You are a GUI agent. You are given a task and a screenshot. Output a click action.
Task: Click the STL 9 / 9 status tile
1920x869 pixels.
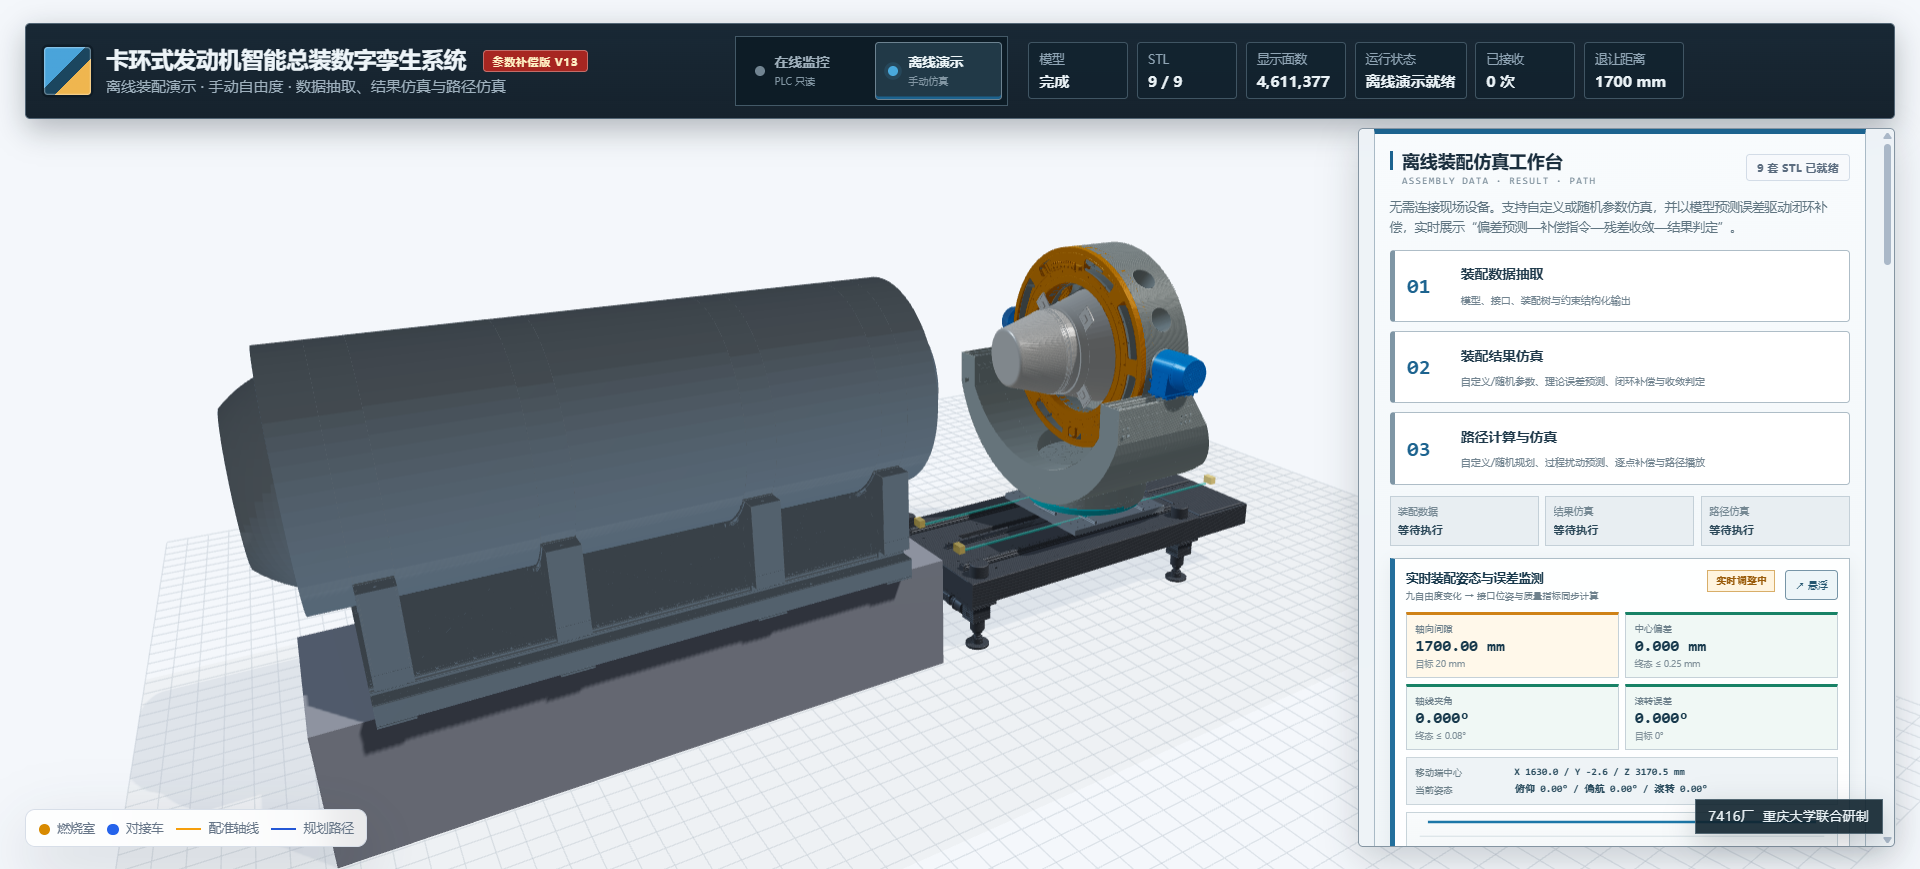coord(1186,71)
